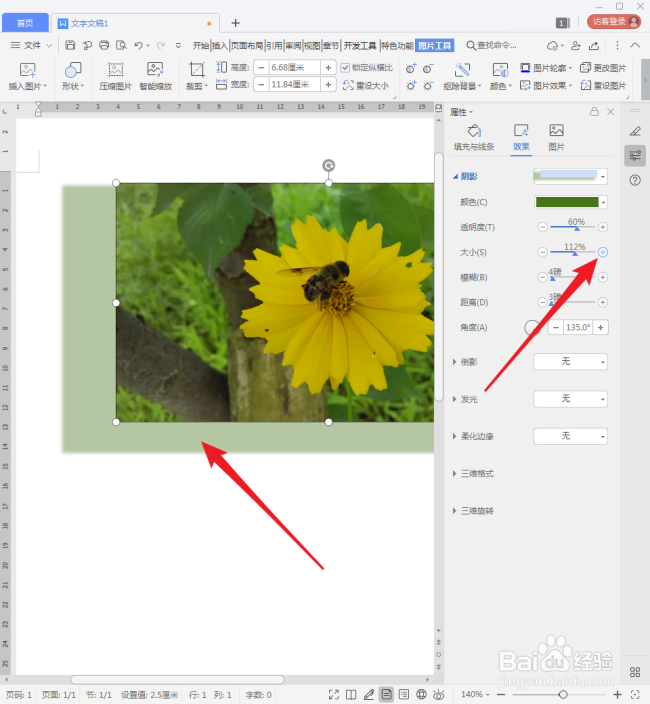Switch to the Effects tab in Properties panel
Viewport: 650px width, 704px height.
coord(521,137)
